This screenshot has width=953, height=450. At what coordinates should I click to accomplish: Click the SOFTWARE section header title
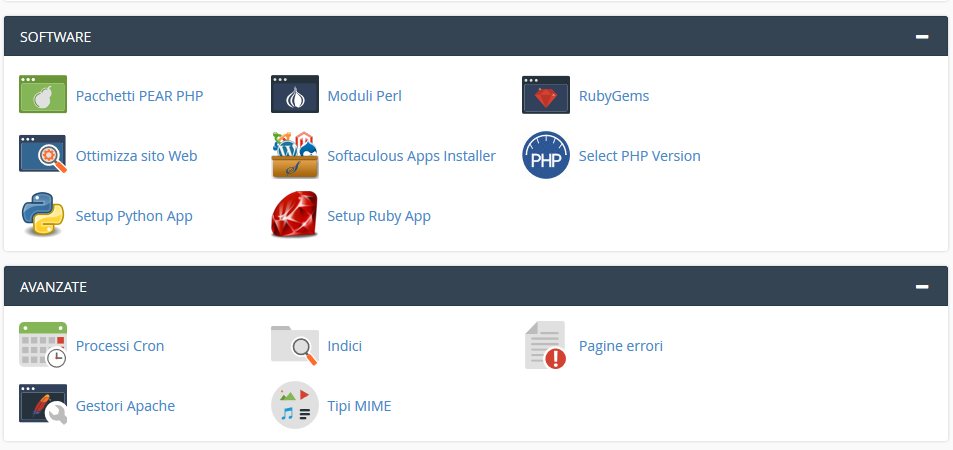[56, 37]
